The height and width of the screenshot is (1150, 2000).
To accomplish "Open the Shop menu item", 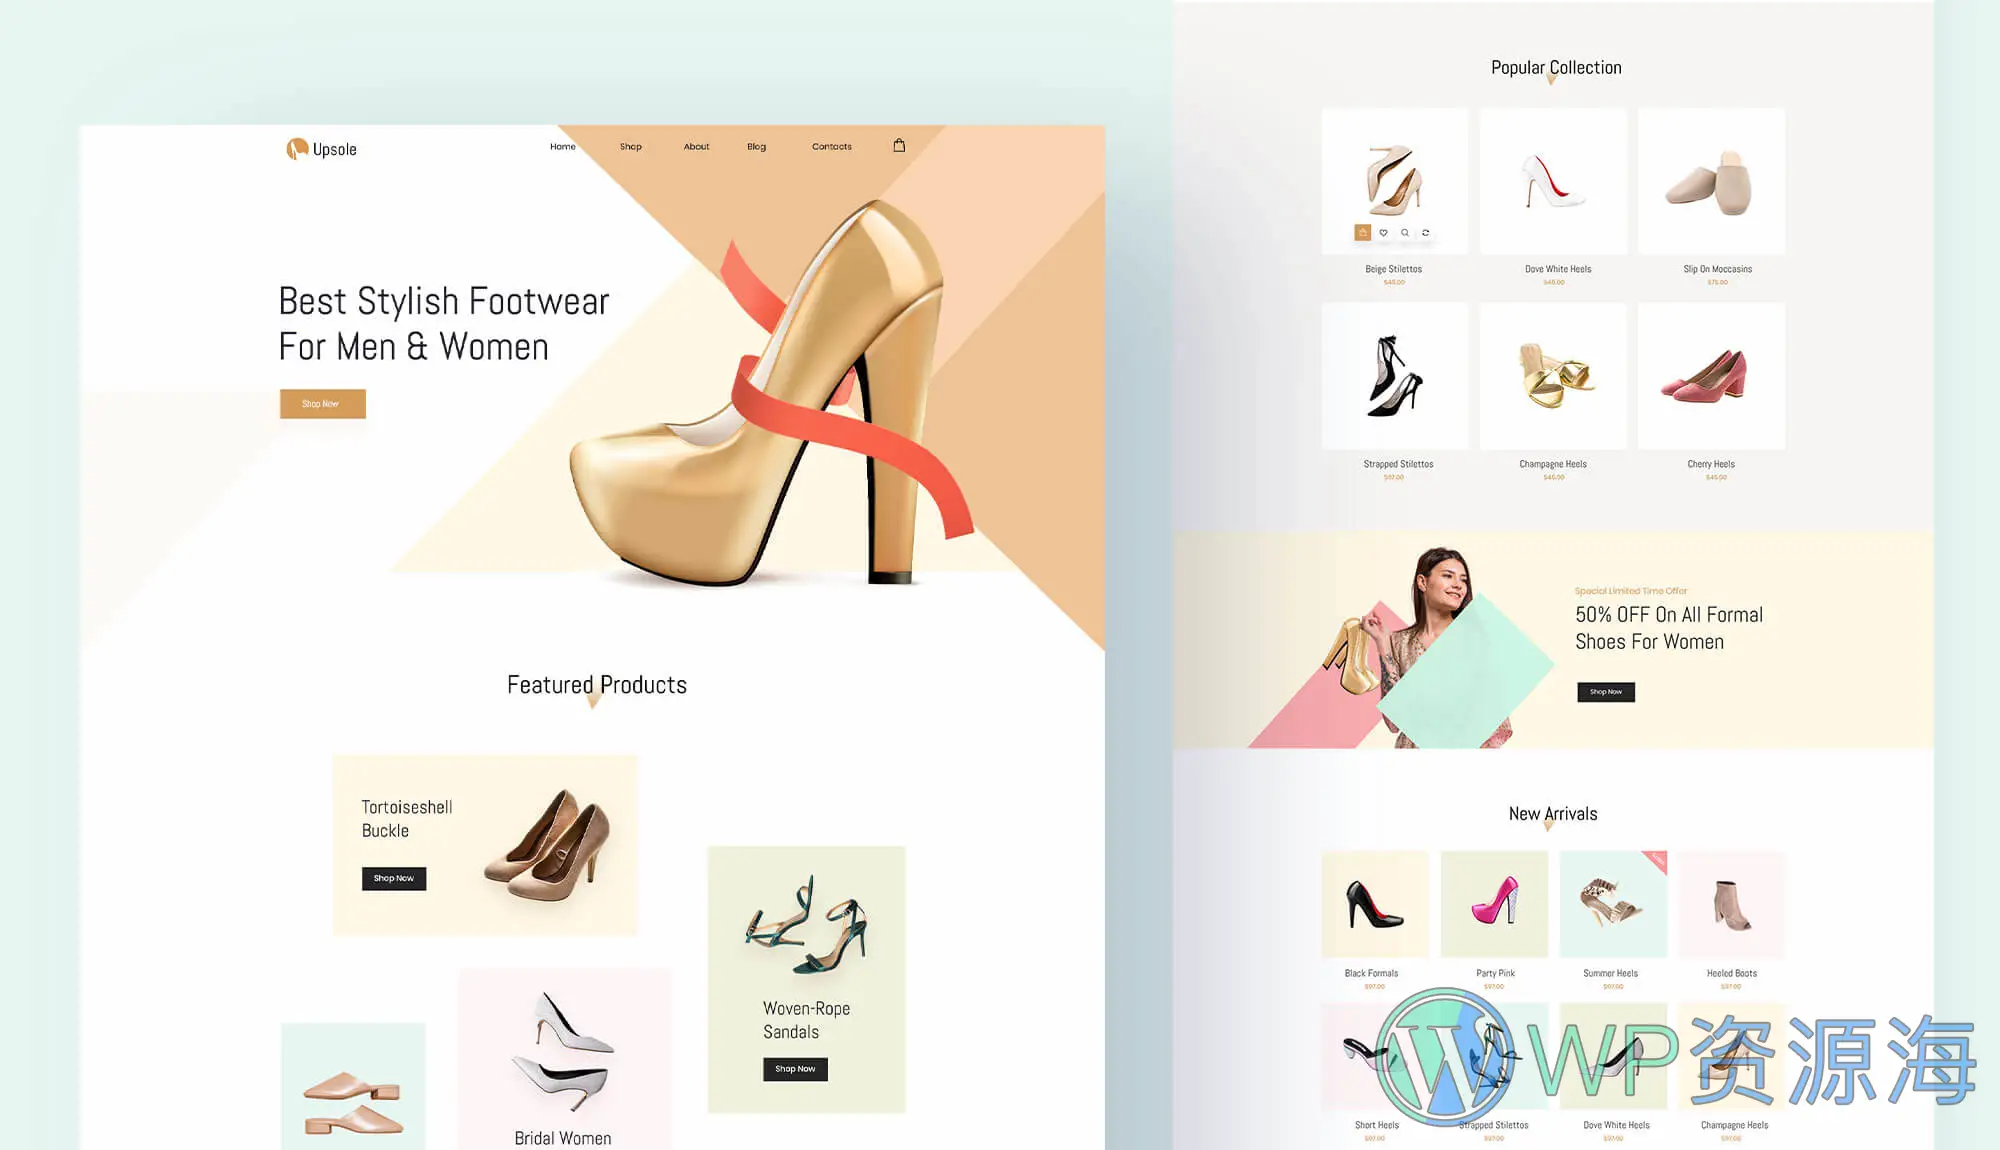I will tap(631, 146).
